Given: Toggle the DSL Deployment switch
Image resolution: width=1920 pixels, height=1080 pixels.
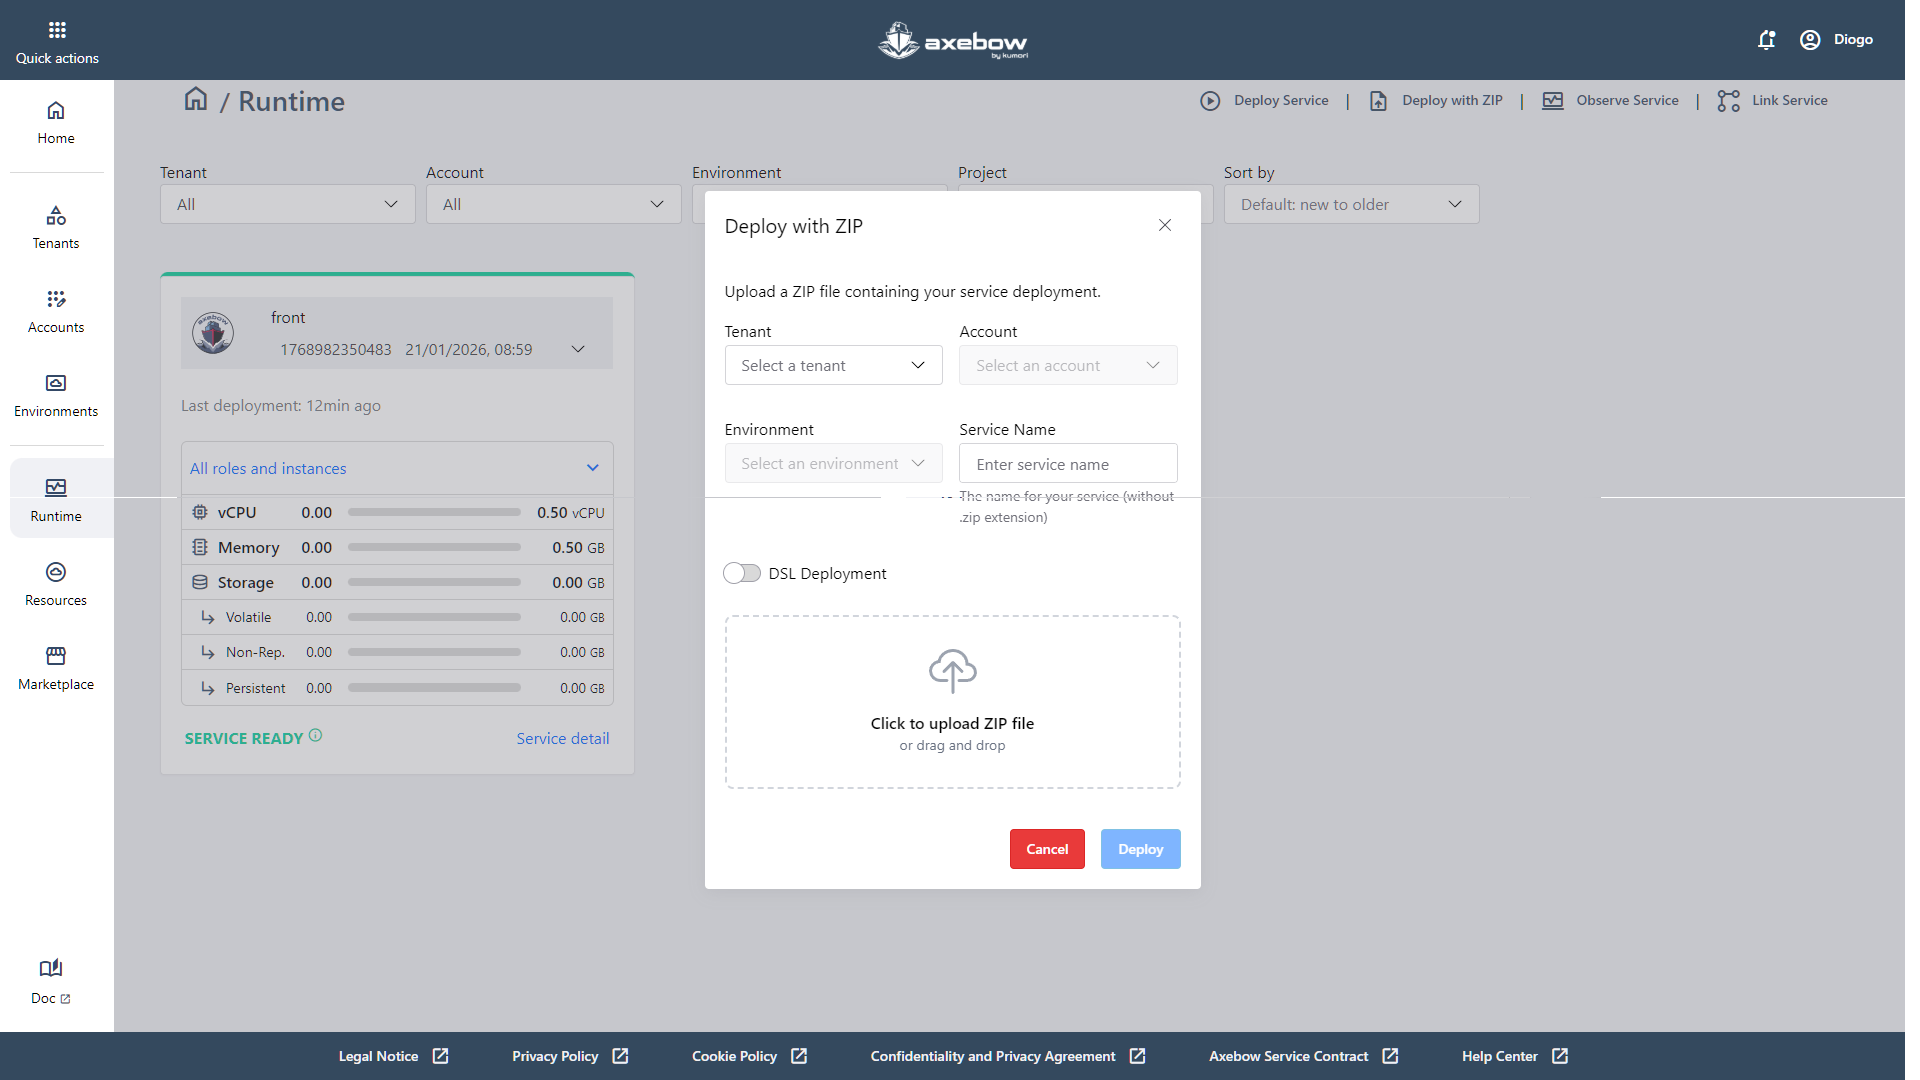Looking at the screenshot, I should tap(742, 573).
